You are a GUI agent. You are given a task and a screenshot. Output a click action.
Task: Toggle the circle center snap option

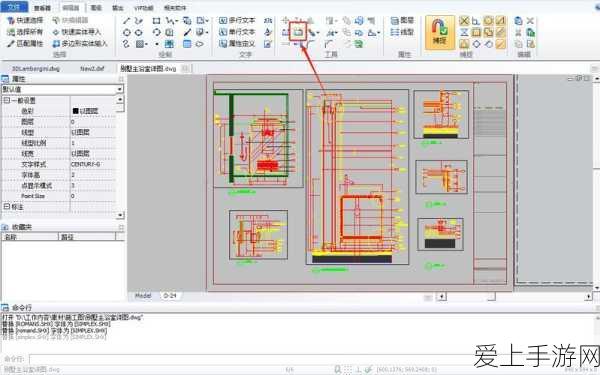click(x=488, y=21)
